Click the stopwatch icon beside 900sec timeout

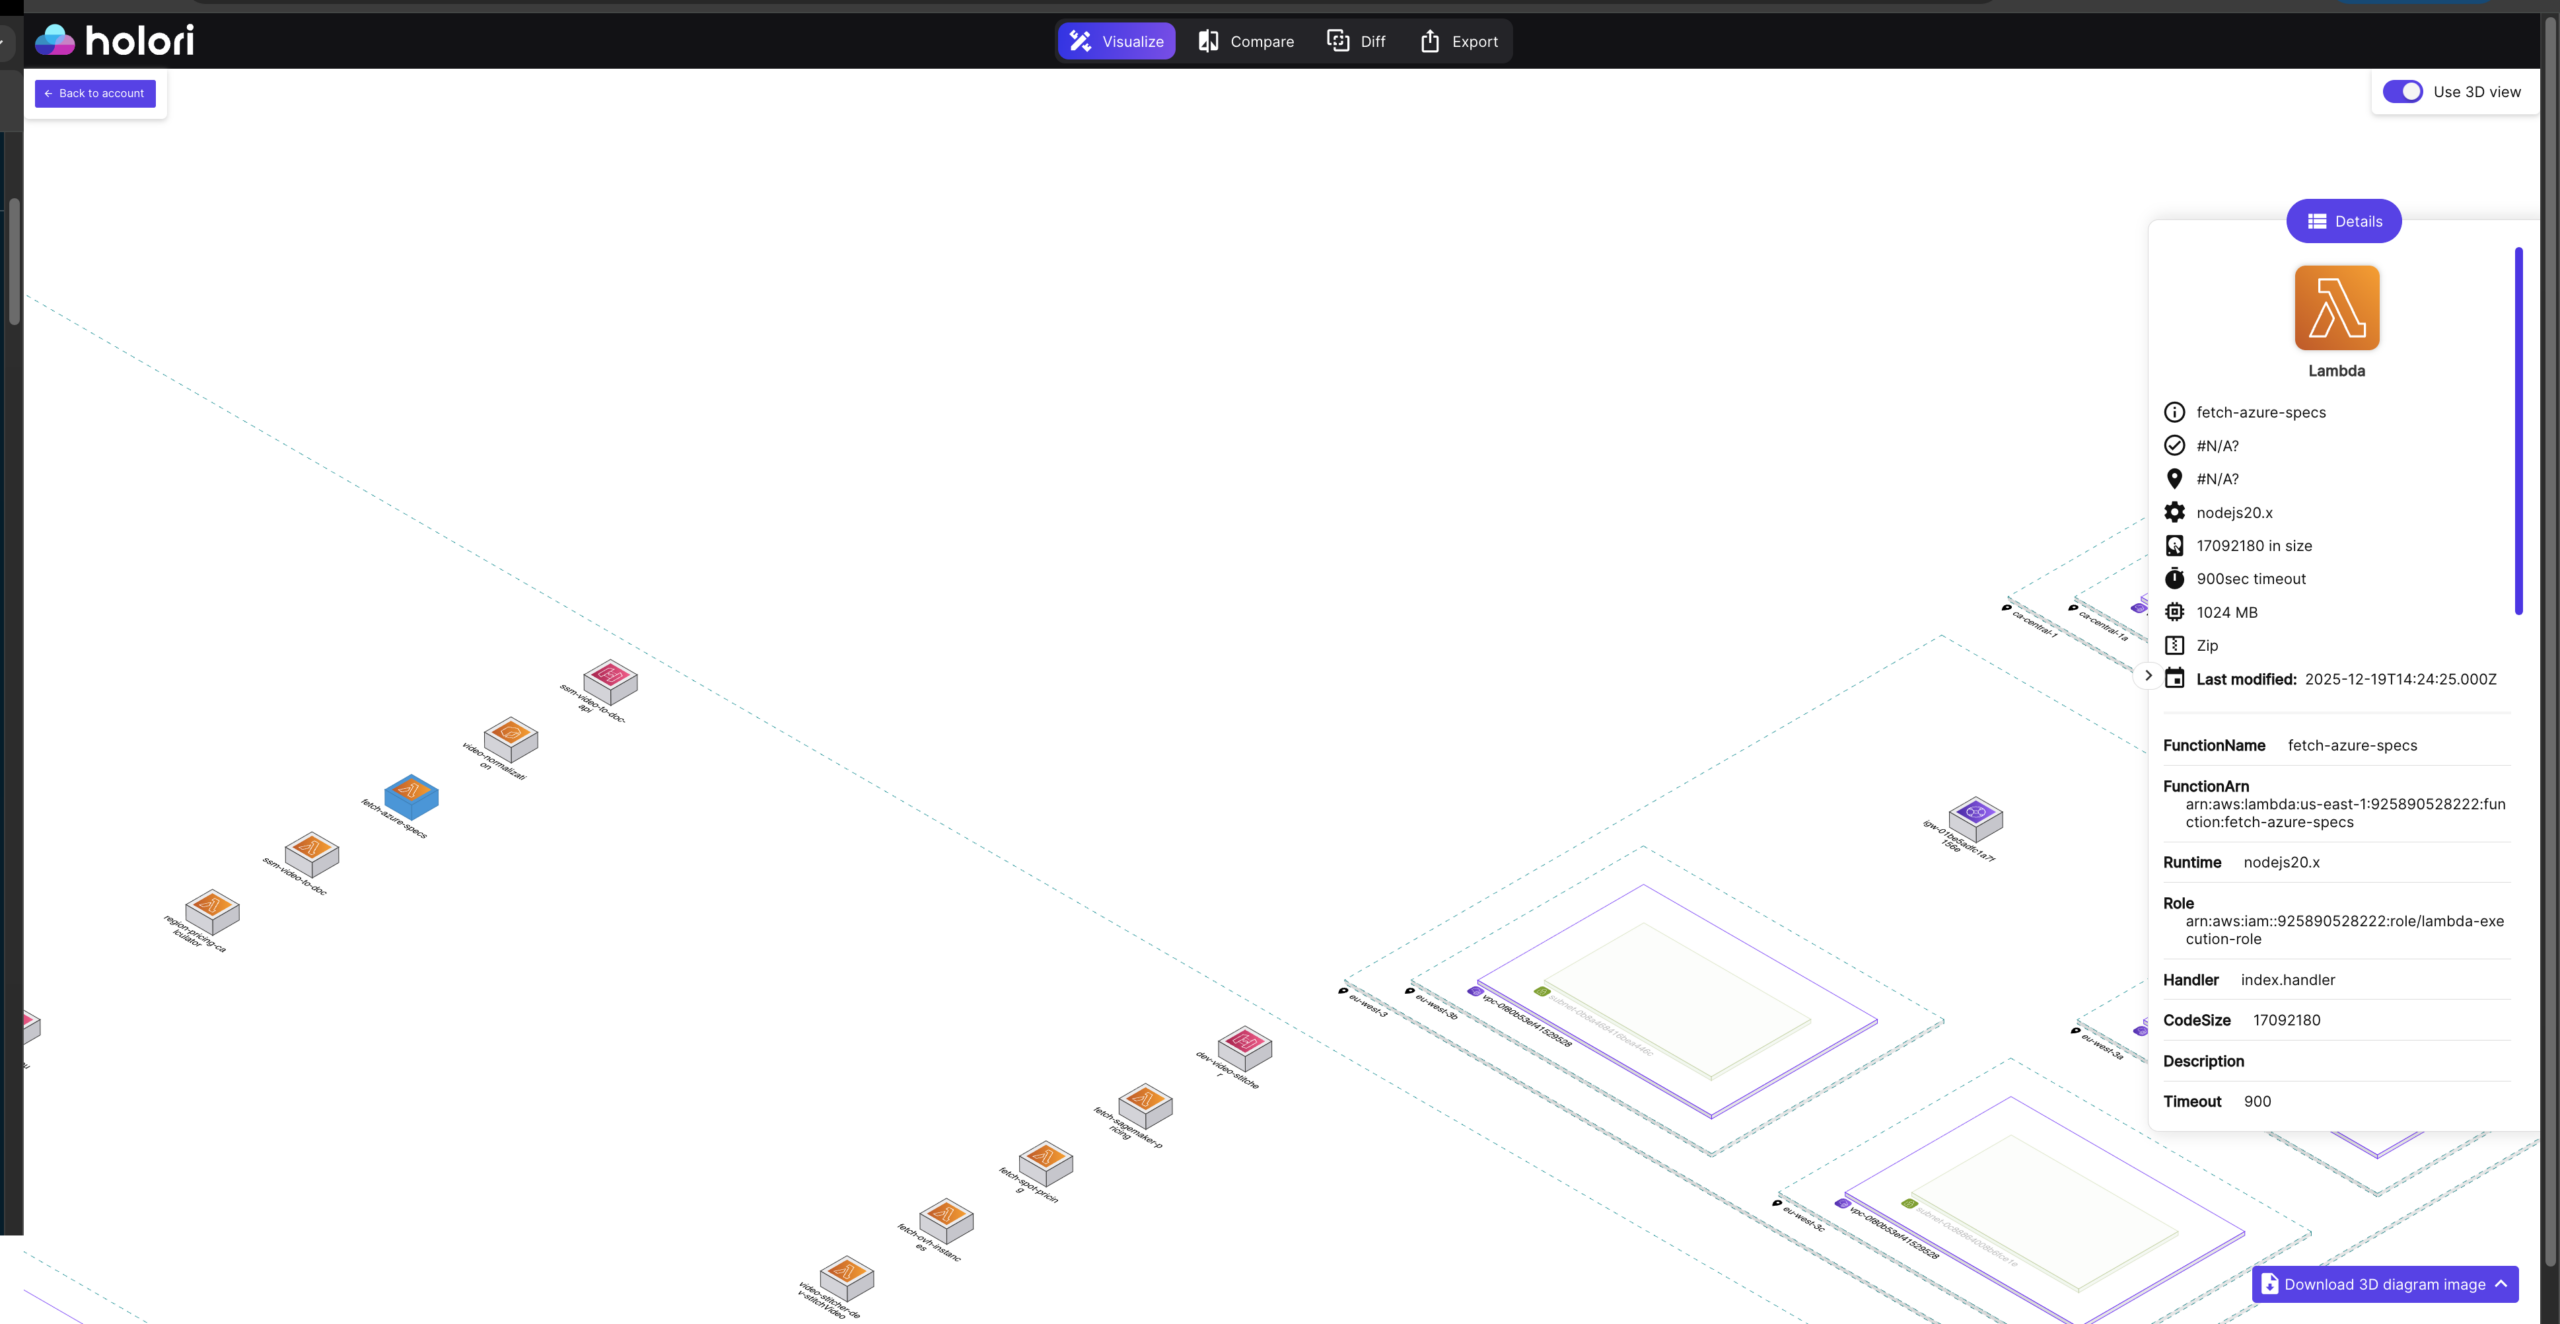click(x=2174, y=578)
